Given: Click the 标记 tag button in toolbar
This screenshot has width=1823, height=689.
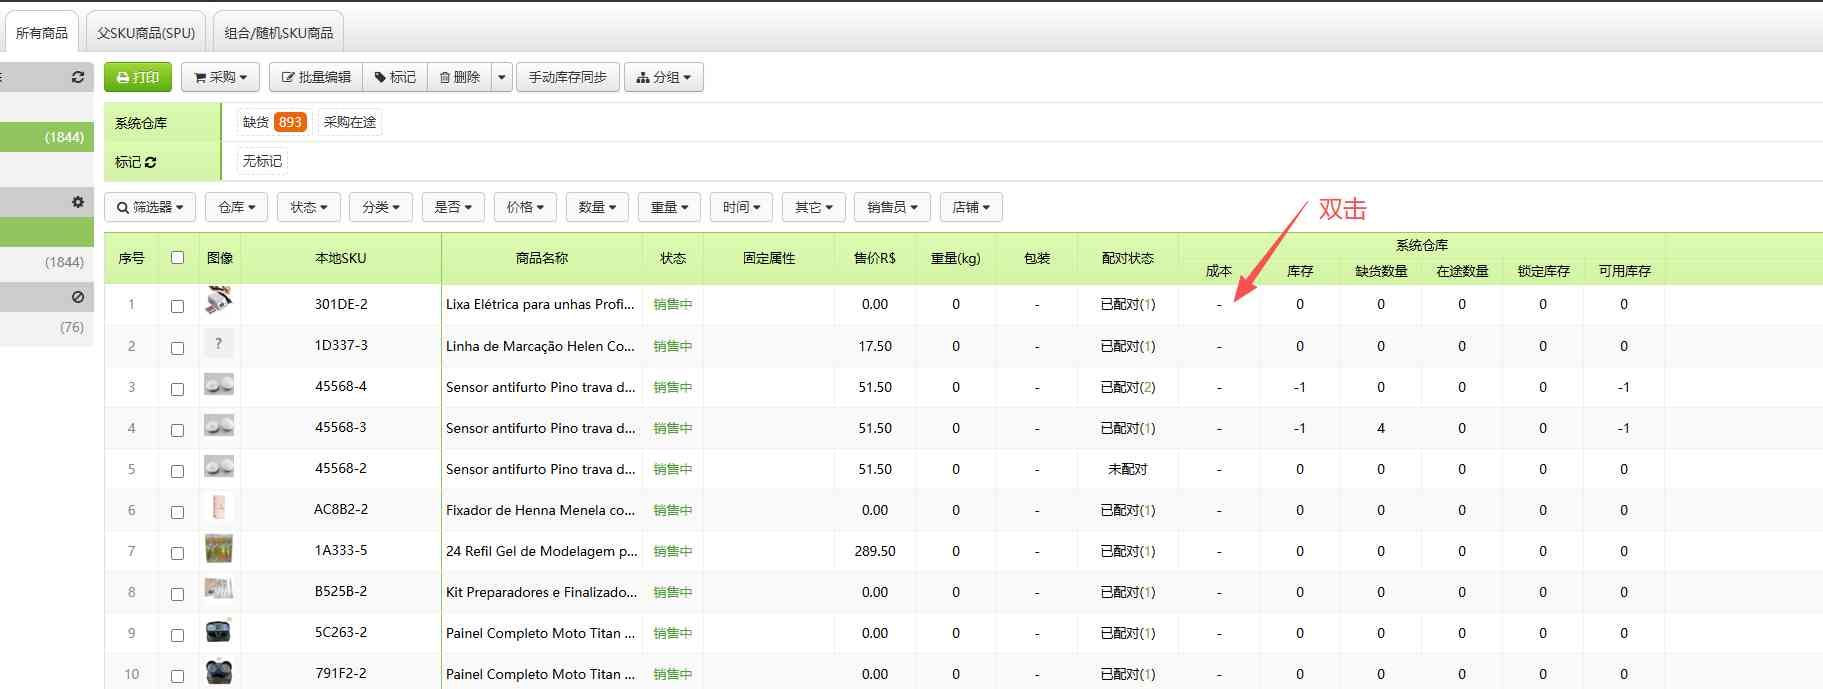Looking at the screenshot, I should [395, 77].
